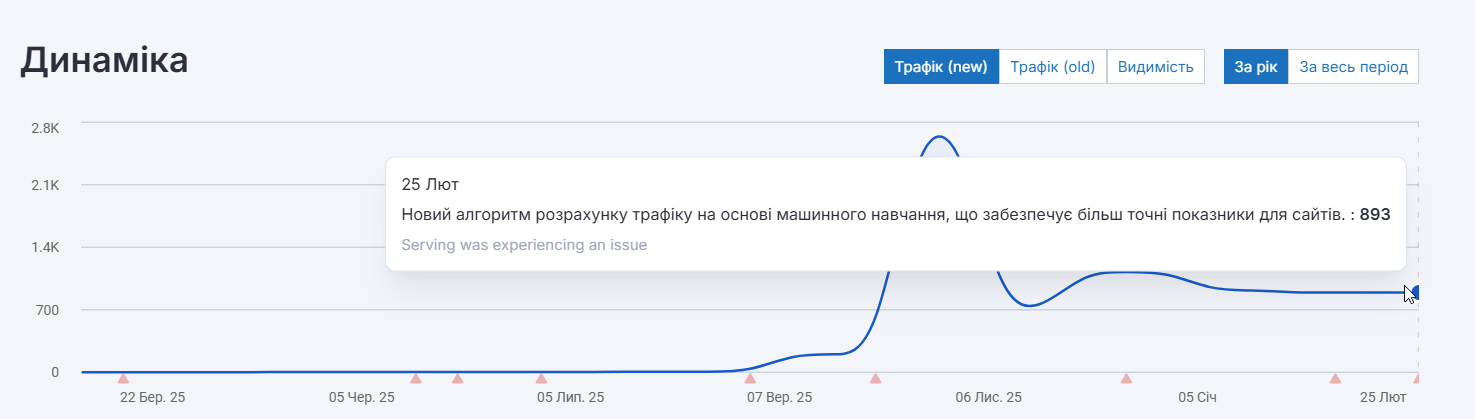
Task: Click the last triangle marker at chart's right edge
Action: point(1417,378)
